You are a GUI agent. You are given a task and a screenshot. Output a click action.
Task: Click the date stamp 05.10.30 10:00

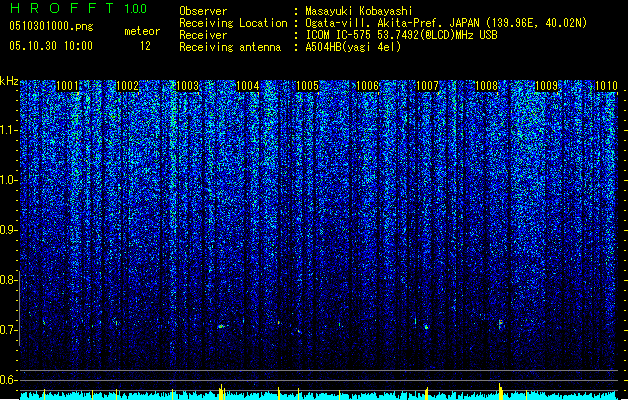[51, 46]
